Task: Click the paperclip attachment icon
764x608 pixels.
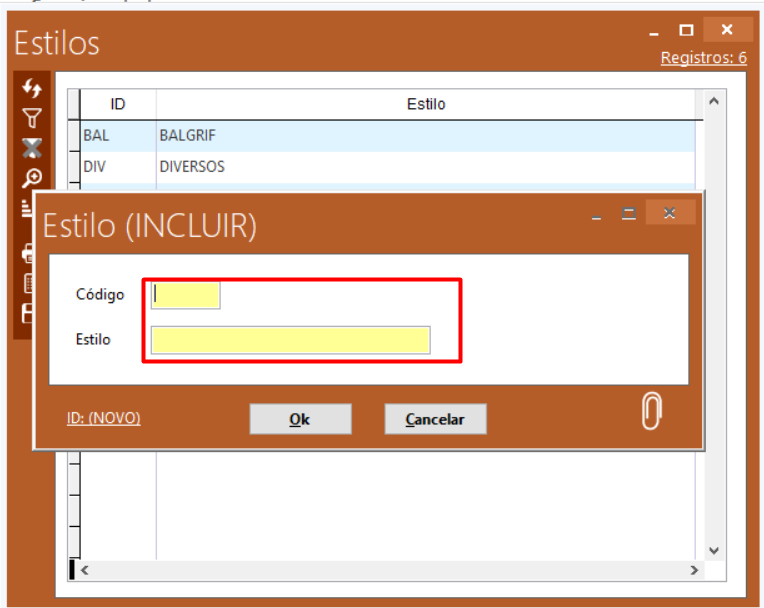Action: coord(651,411)
